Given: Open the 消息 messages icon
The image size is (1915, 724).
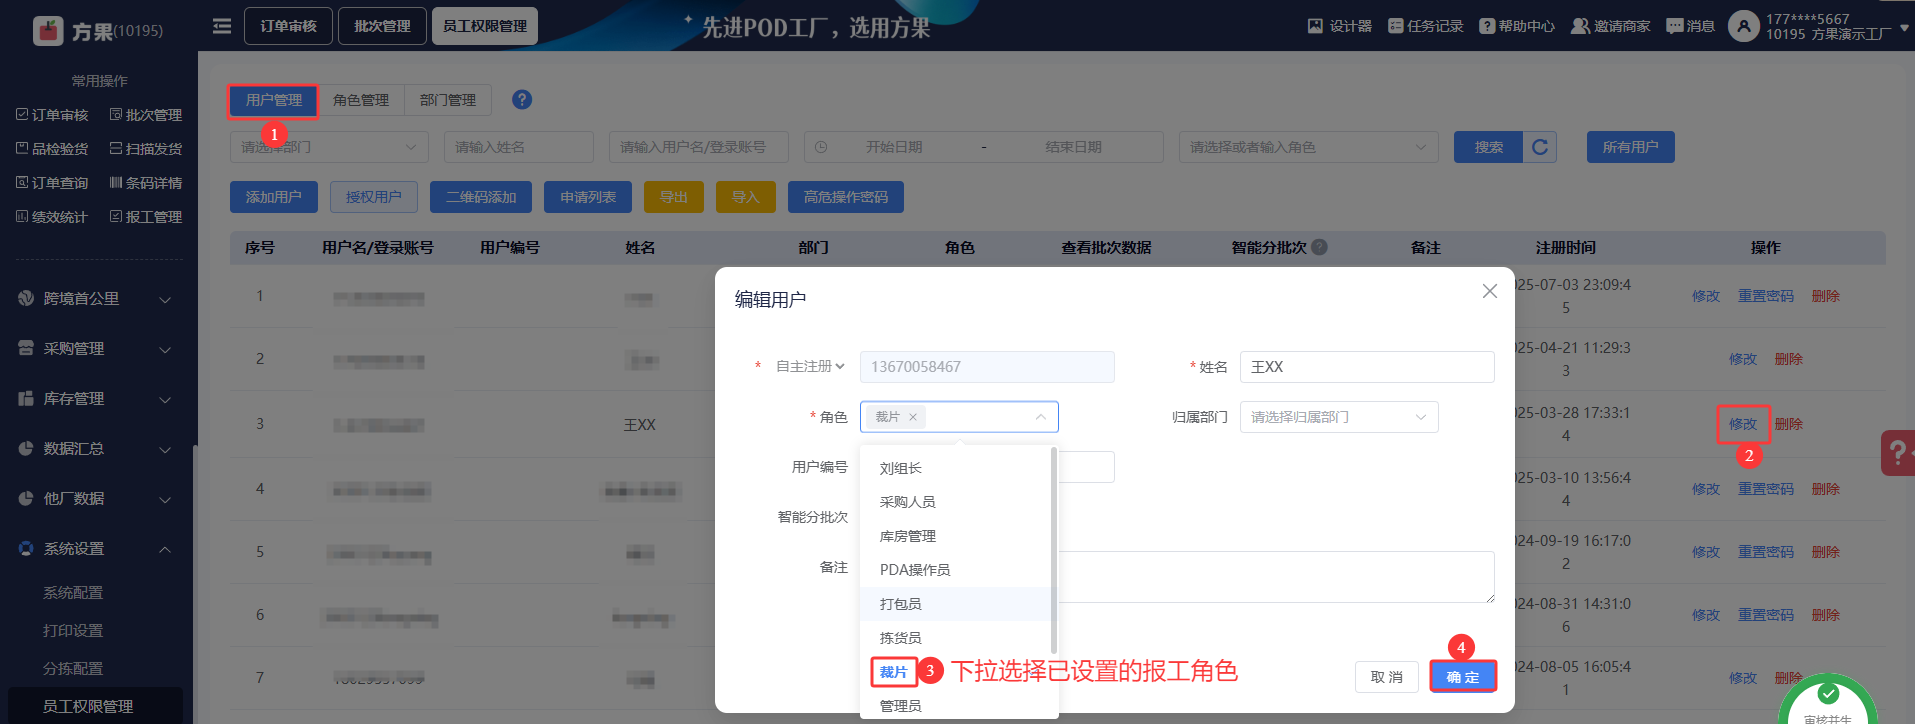Looking at the screenshot, I should (x=1675, y=26).
